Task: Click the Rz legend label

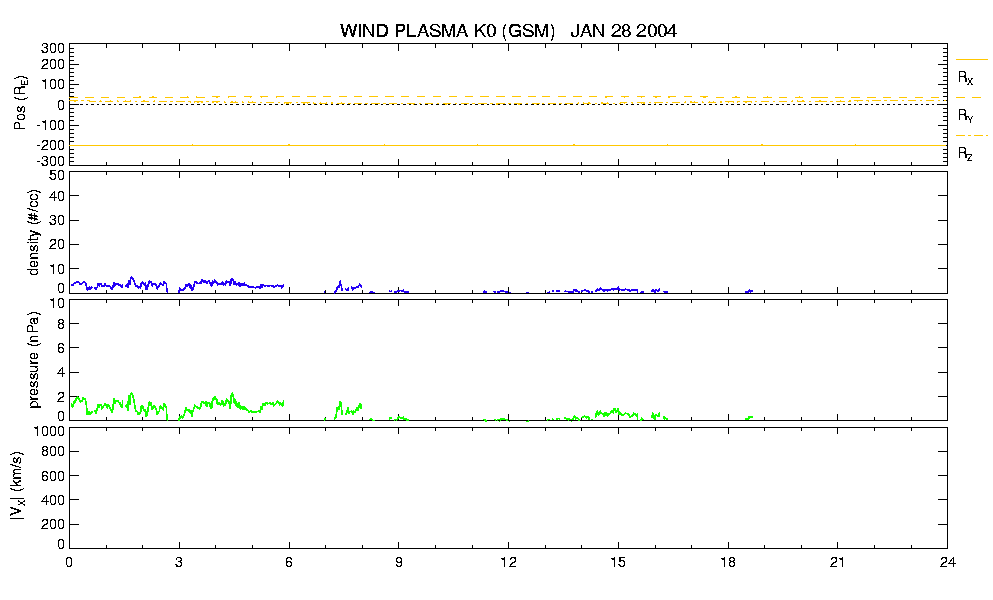Action: coord(965,154)
